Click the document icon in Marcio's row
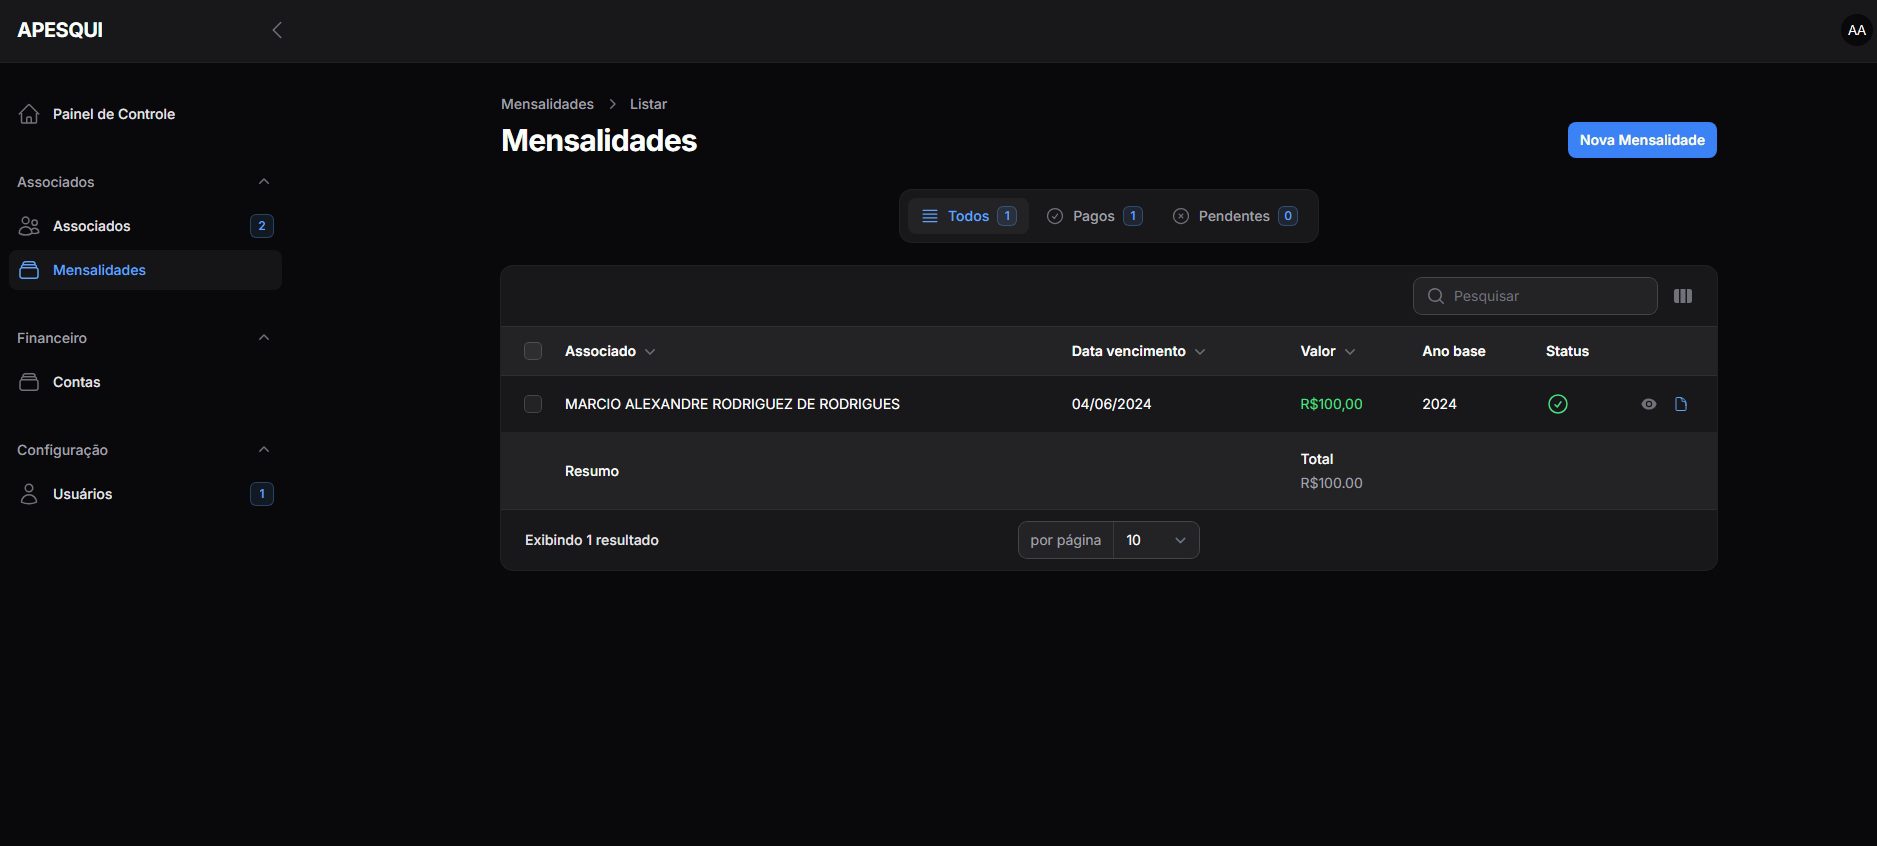 [x=1681, y=404]
